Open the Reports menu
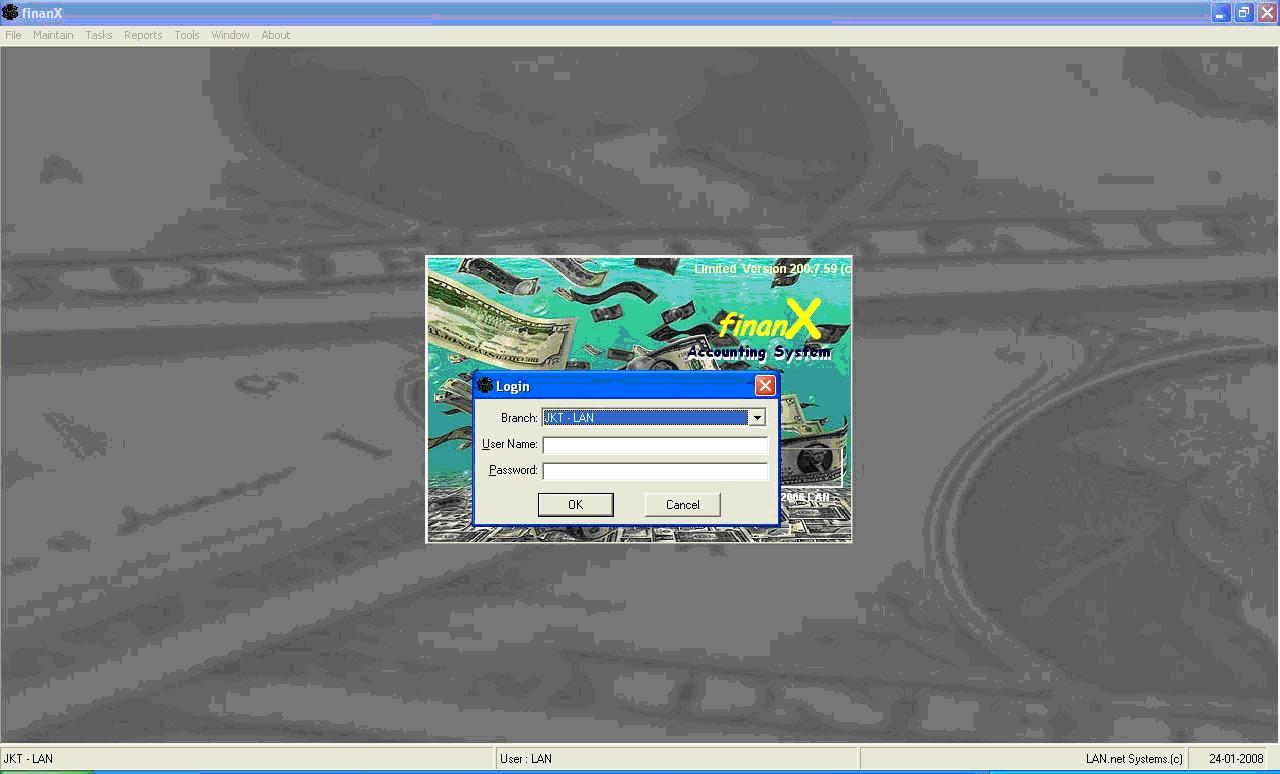This screenshot has height=774, width=1280. 143,35
